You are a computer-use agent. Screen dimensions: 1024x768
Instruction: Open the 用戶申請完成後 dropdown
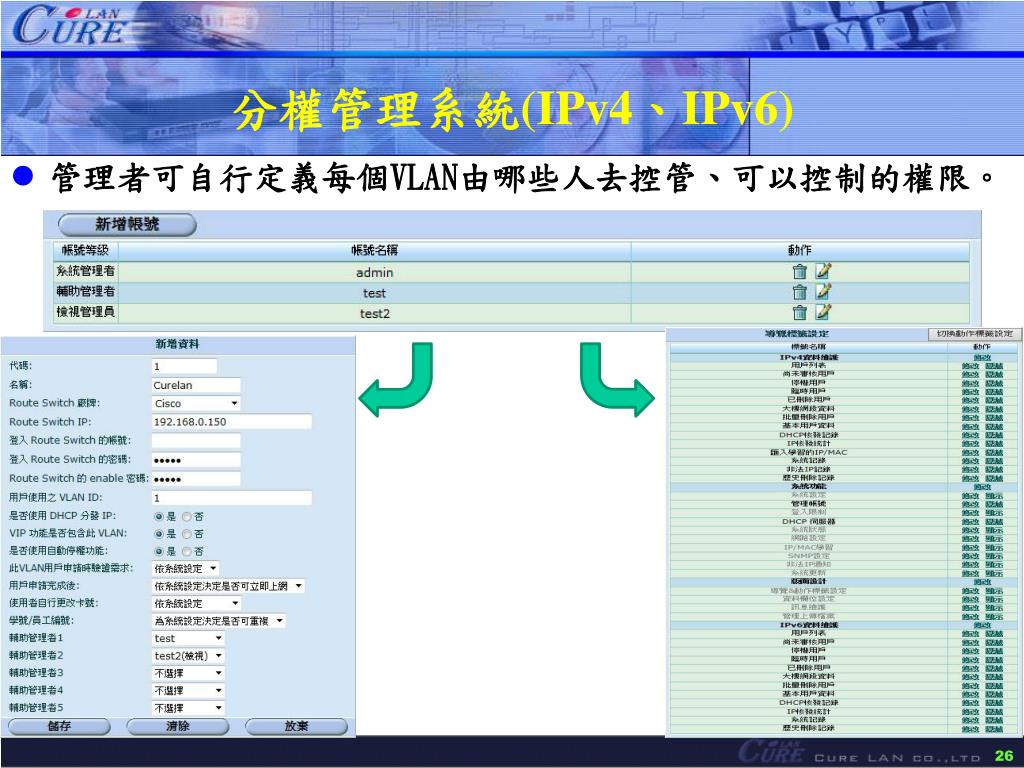[x=228, y=586]
